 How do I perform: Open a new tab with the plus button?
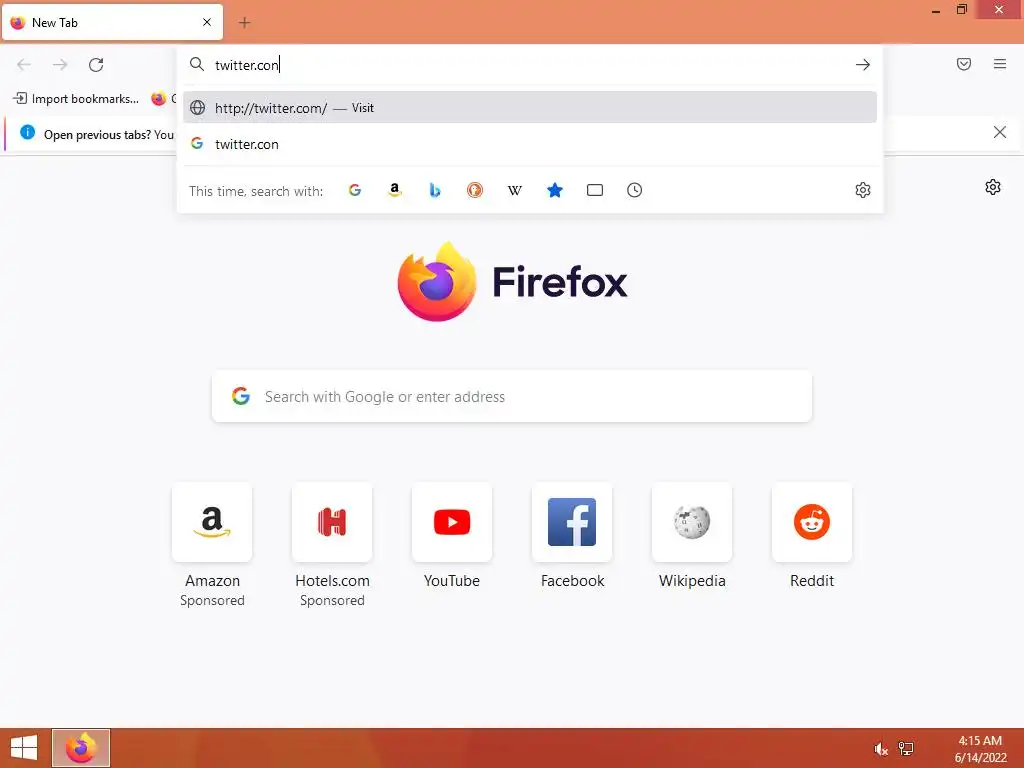click(x=244, y=23)
